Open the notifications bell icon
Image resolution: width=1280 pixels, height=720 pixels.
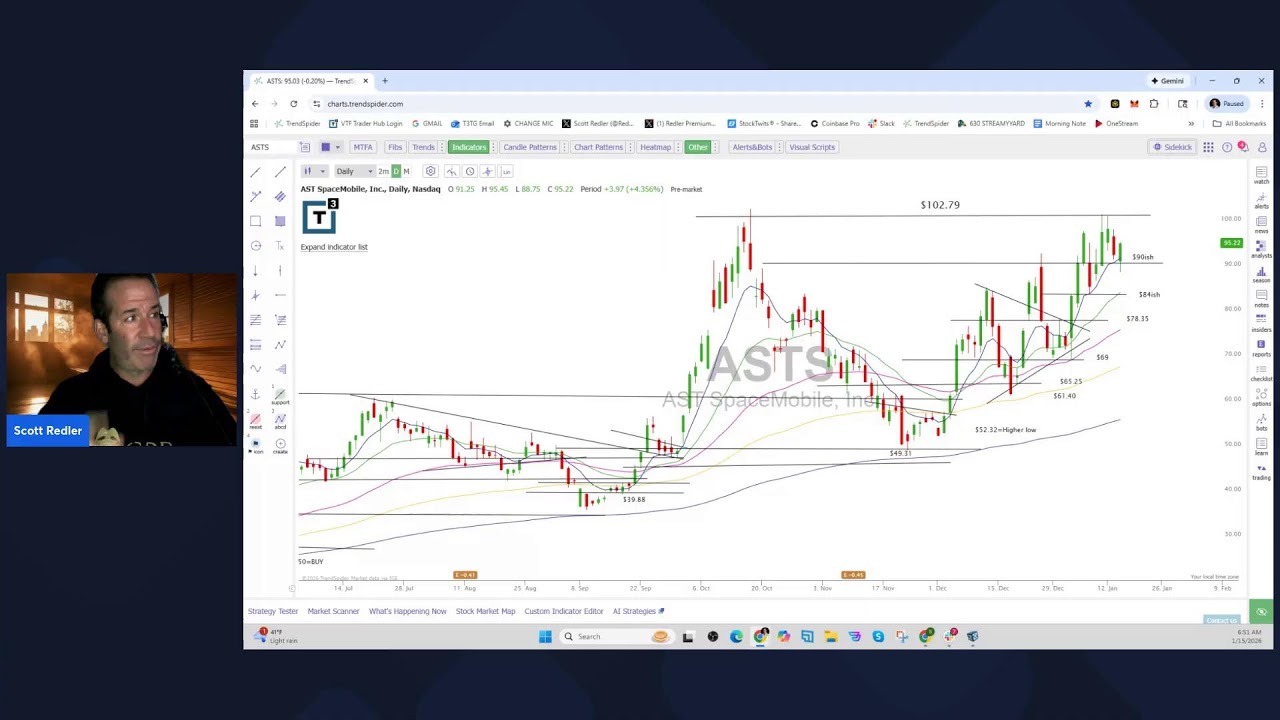[1243, 147]
